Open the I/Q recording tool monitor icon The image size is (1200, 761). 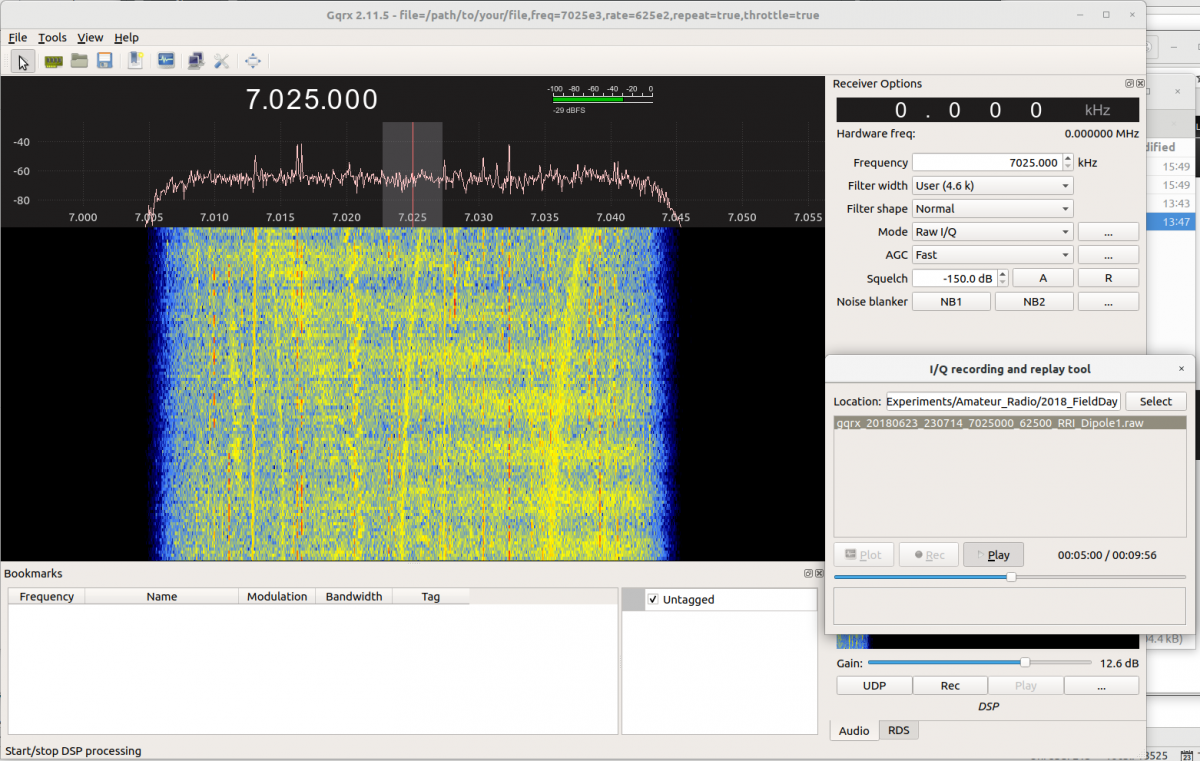[x=166, y=61]
